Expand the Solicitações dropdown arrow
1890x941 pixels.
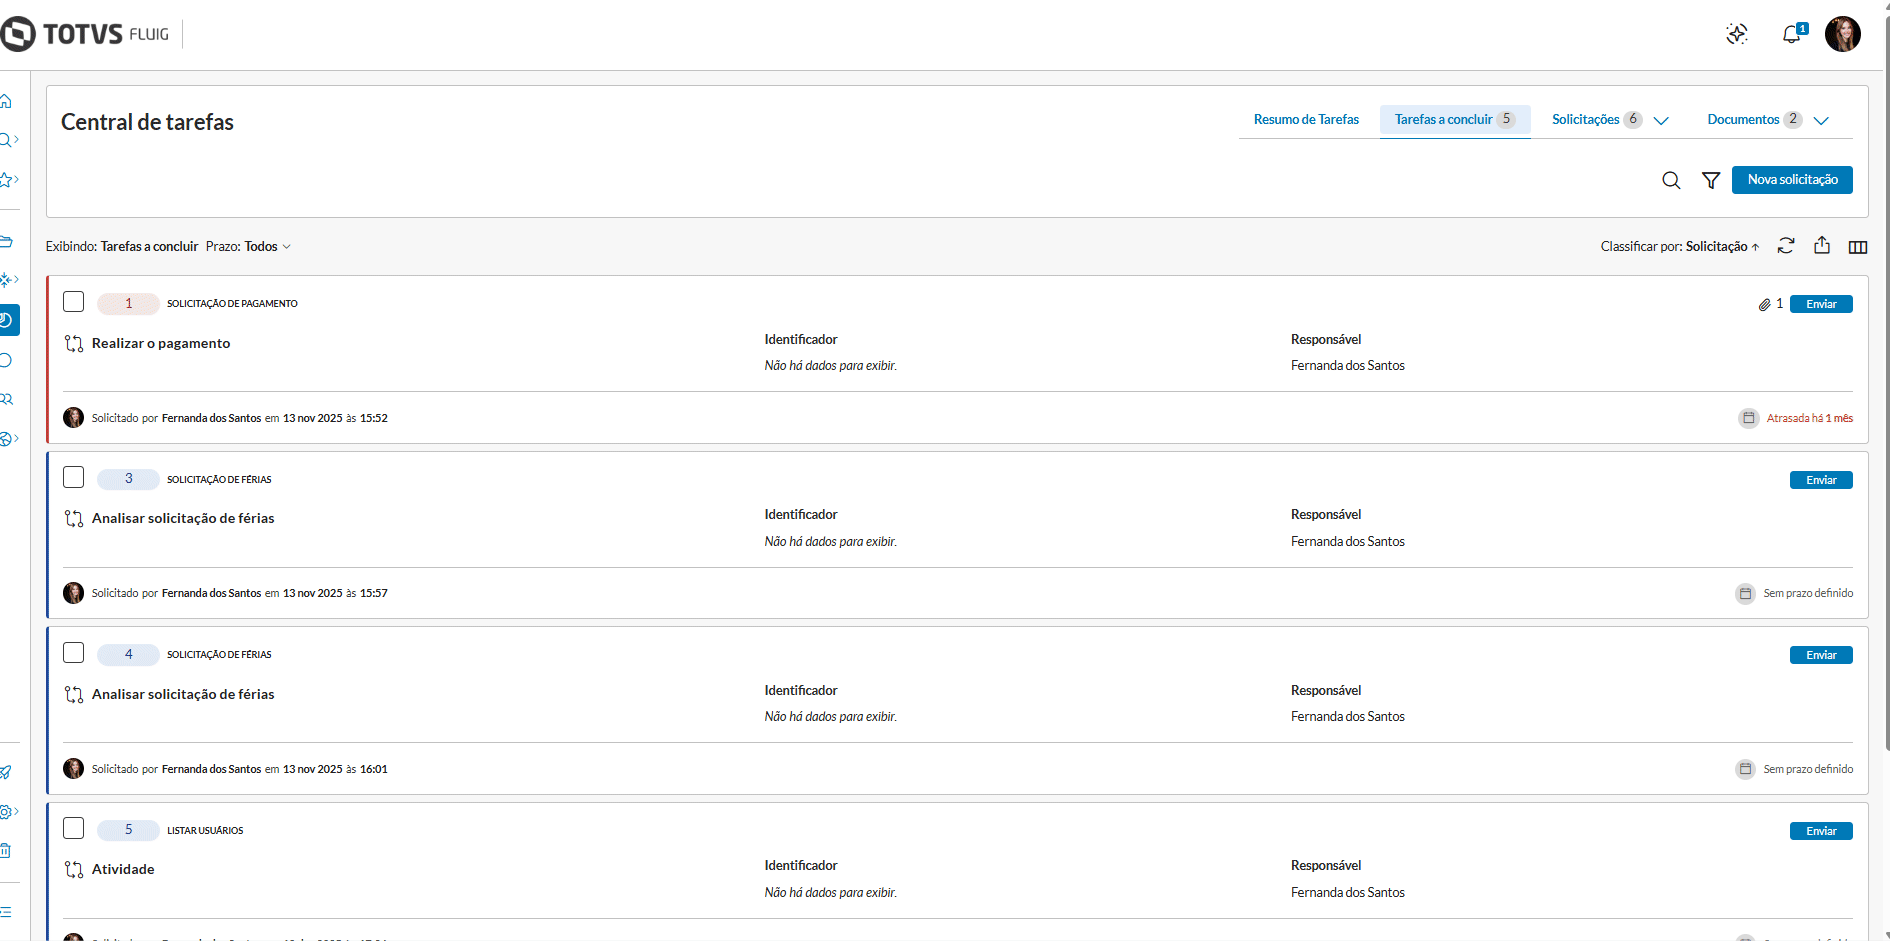1661,120
